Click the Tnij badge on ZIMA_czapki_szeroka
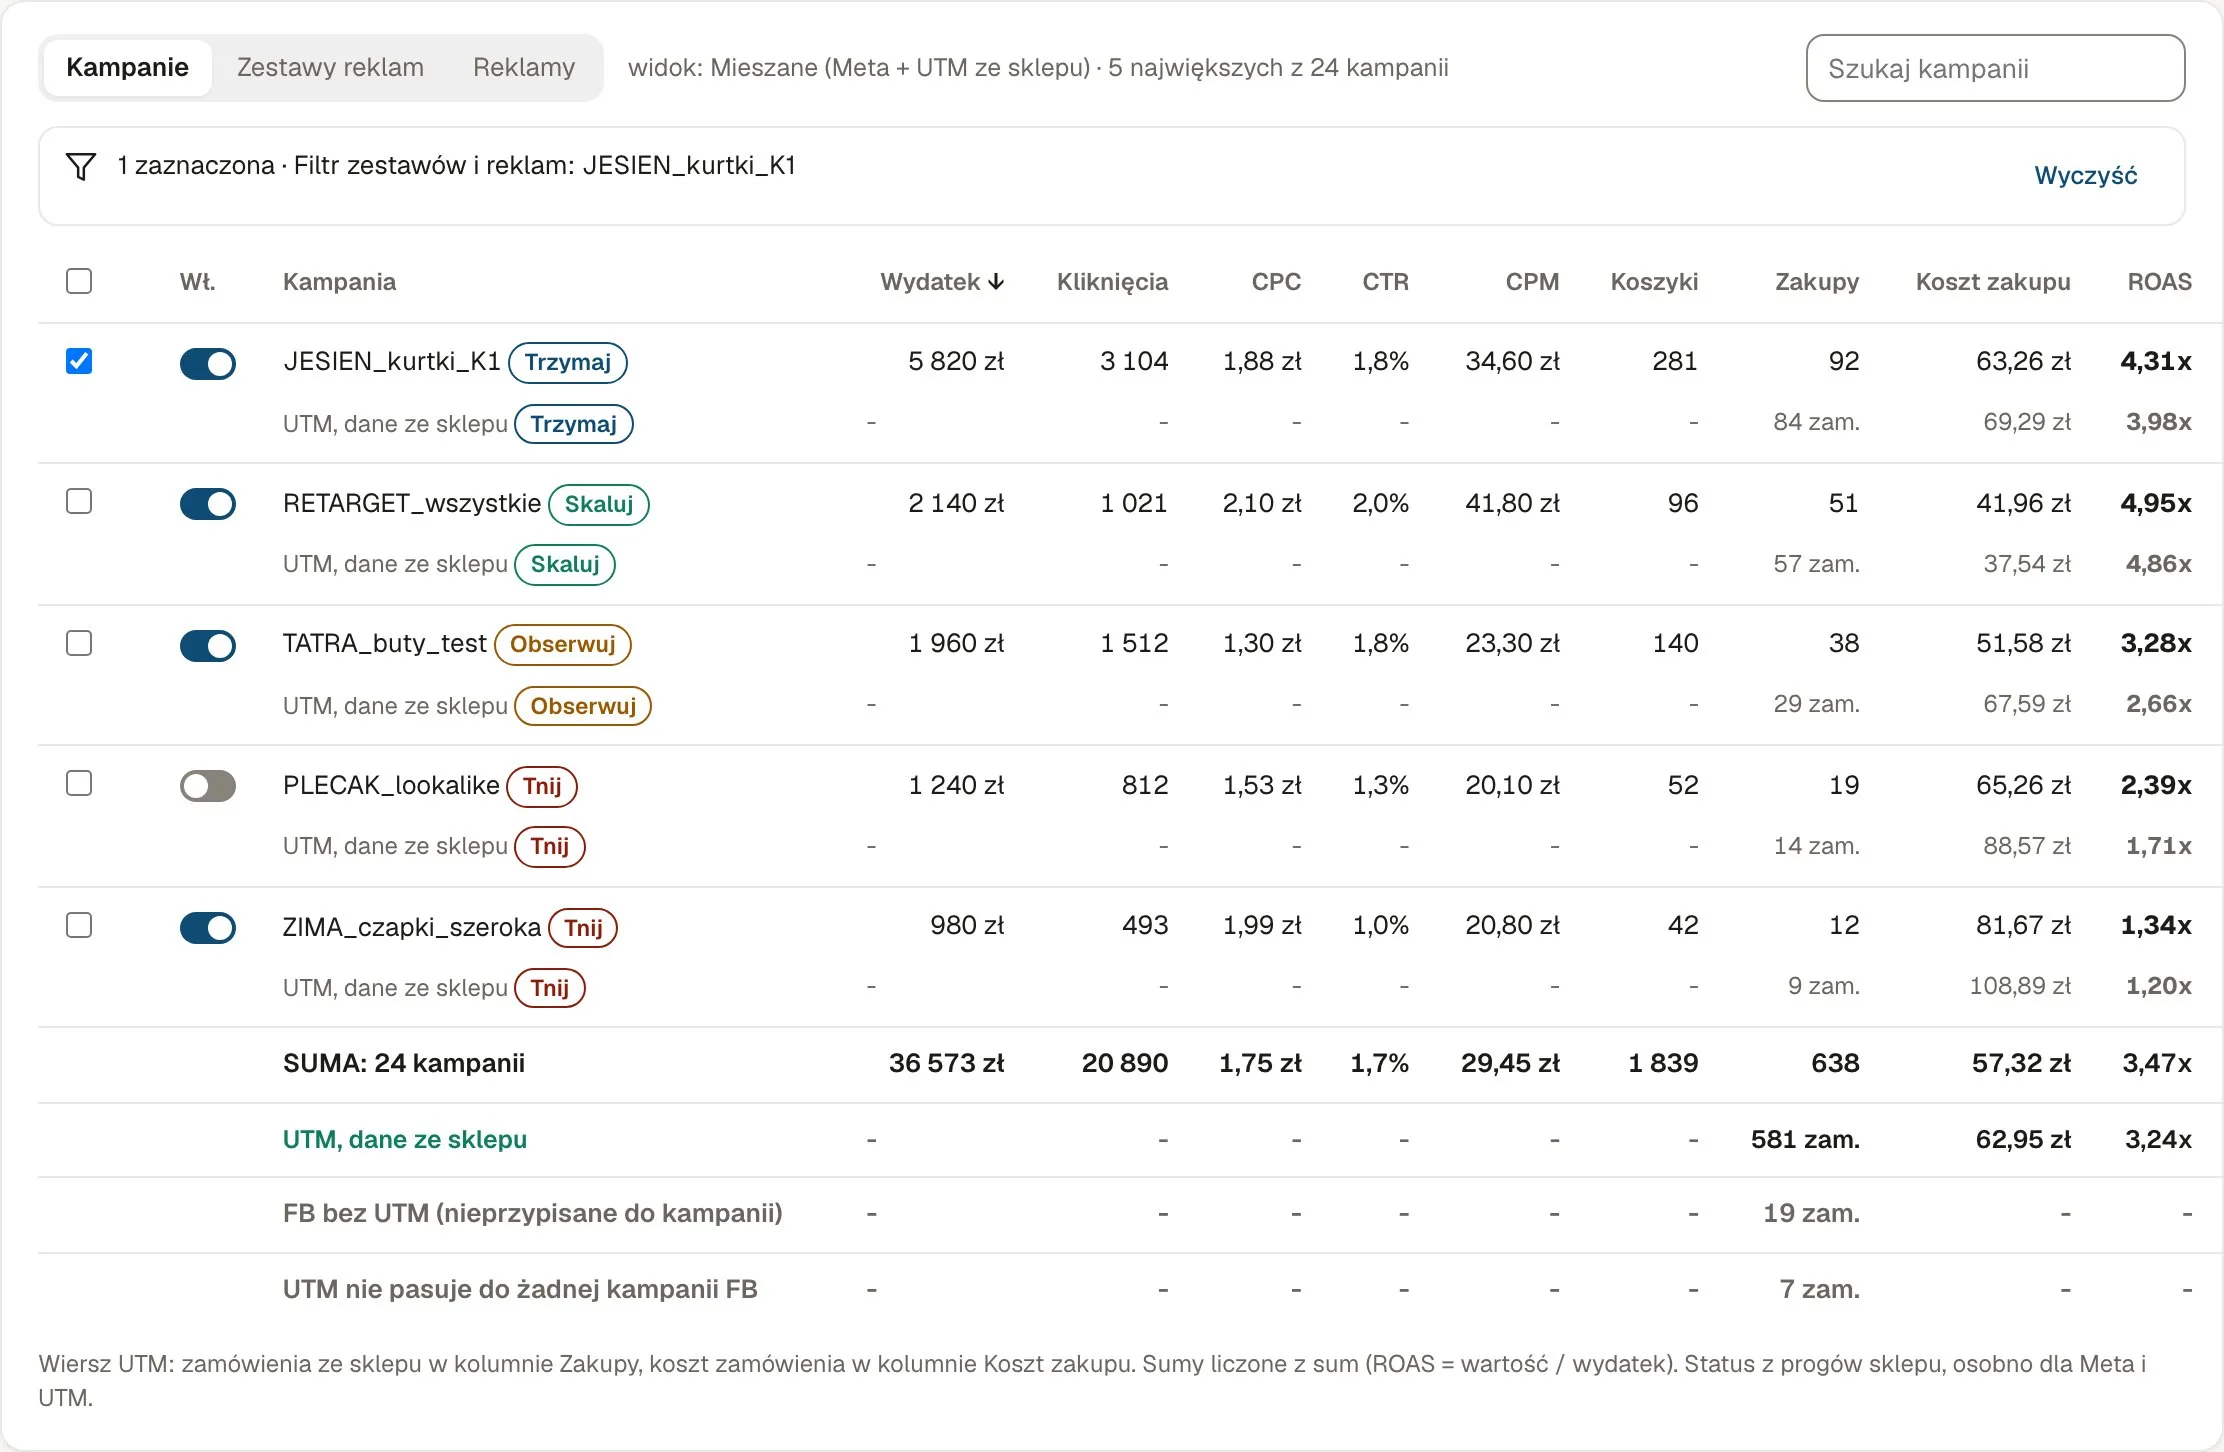Image resolution: width=2224 pixels, height=1452 pixels. coord(583,928)
